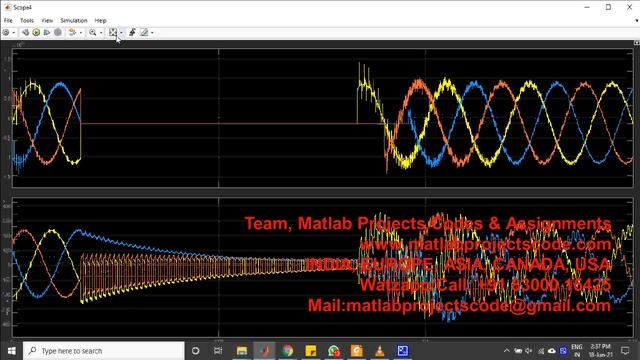Open the Scale Axes options dropdown arrow
This screenshot has width=640, height=360.
(121, 33)
